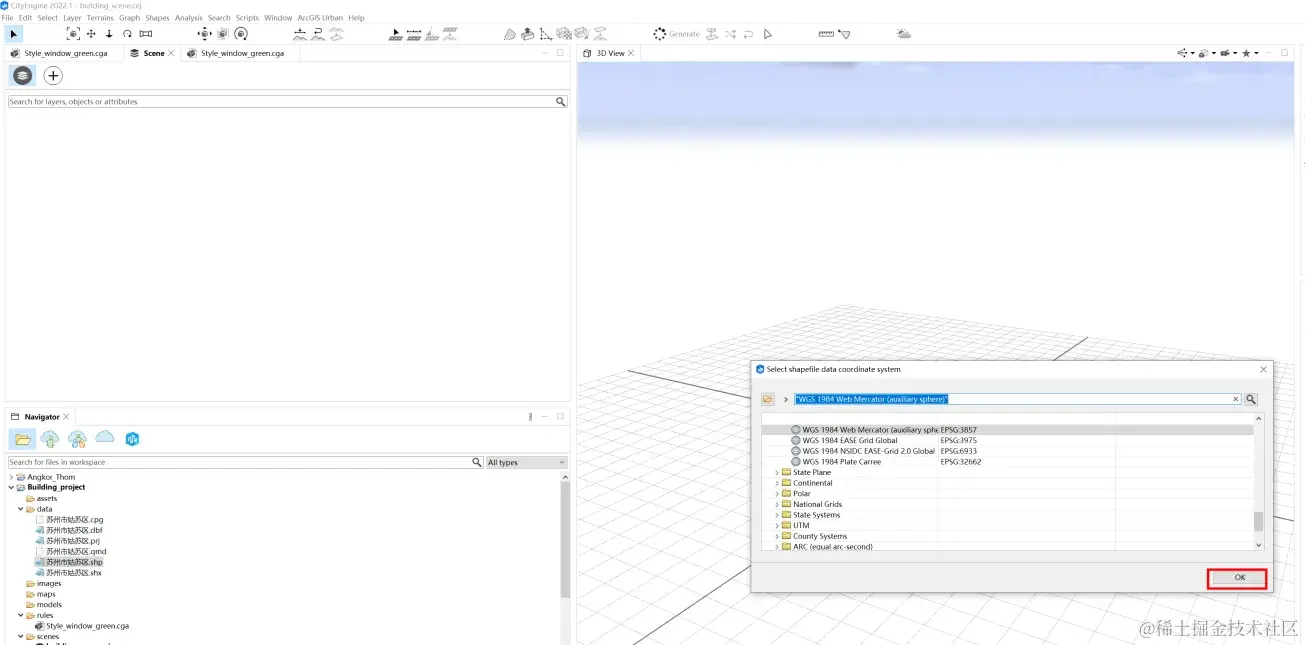Click the plain cloud icon in Navigator
Image resolution: width=1305 pixels, height=645 pixels.
pos(104,438)
